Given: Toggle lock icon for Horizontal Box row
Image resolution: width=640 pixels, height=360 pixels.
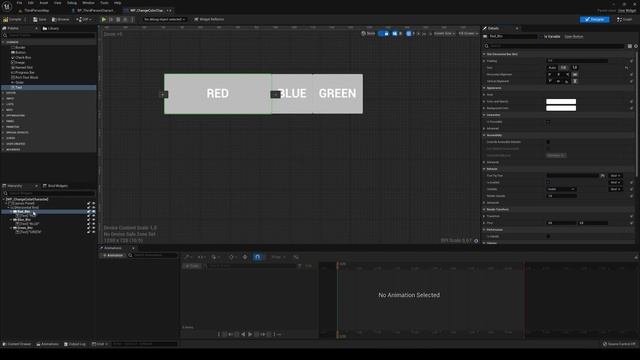Looking at the screenshot, I should (88, 207).
